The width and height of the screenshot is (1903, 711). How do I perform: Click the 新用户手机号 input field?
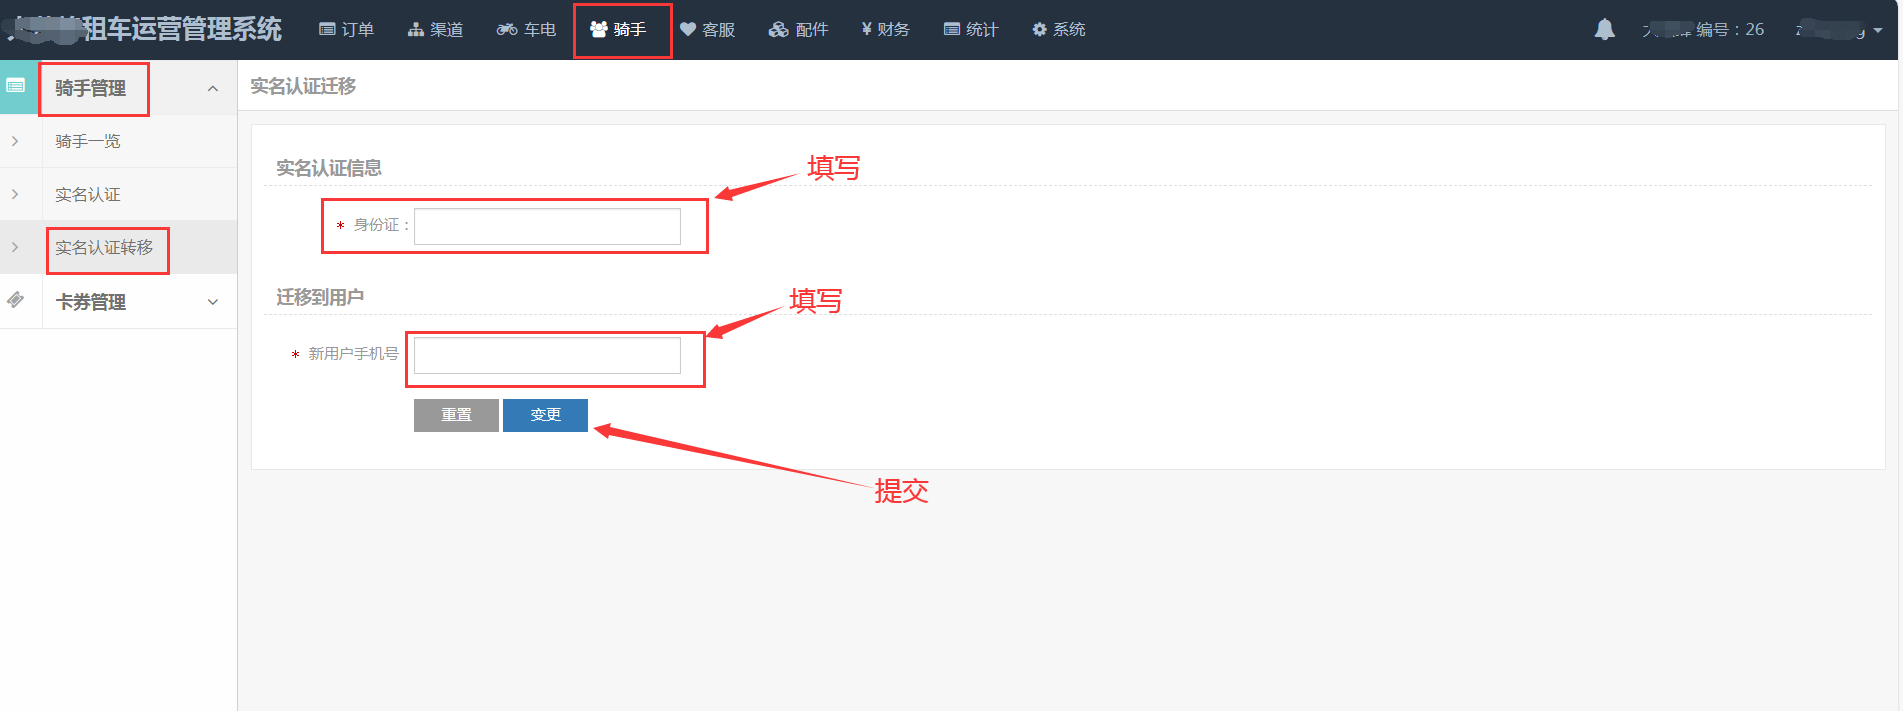click(x=547, y=355)
